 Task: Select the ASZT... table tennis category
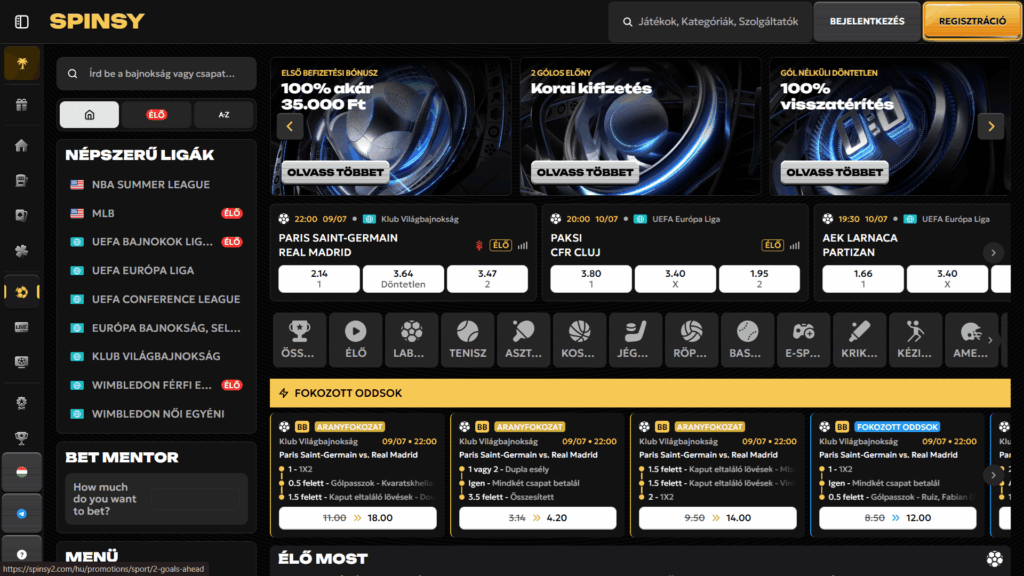point(523,340)
